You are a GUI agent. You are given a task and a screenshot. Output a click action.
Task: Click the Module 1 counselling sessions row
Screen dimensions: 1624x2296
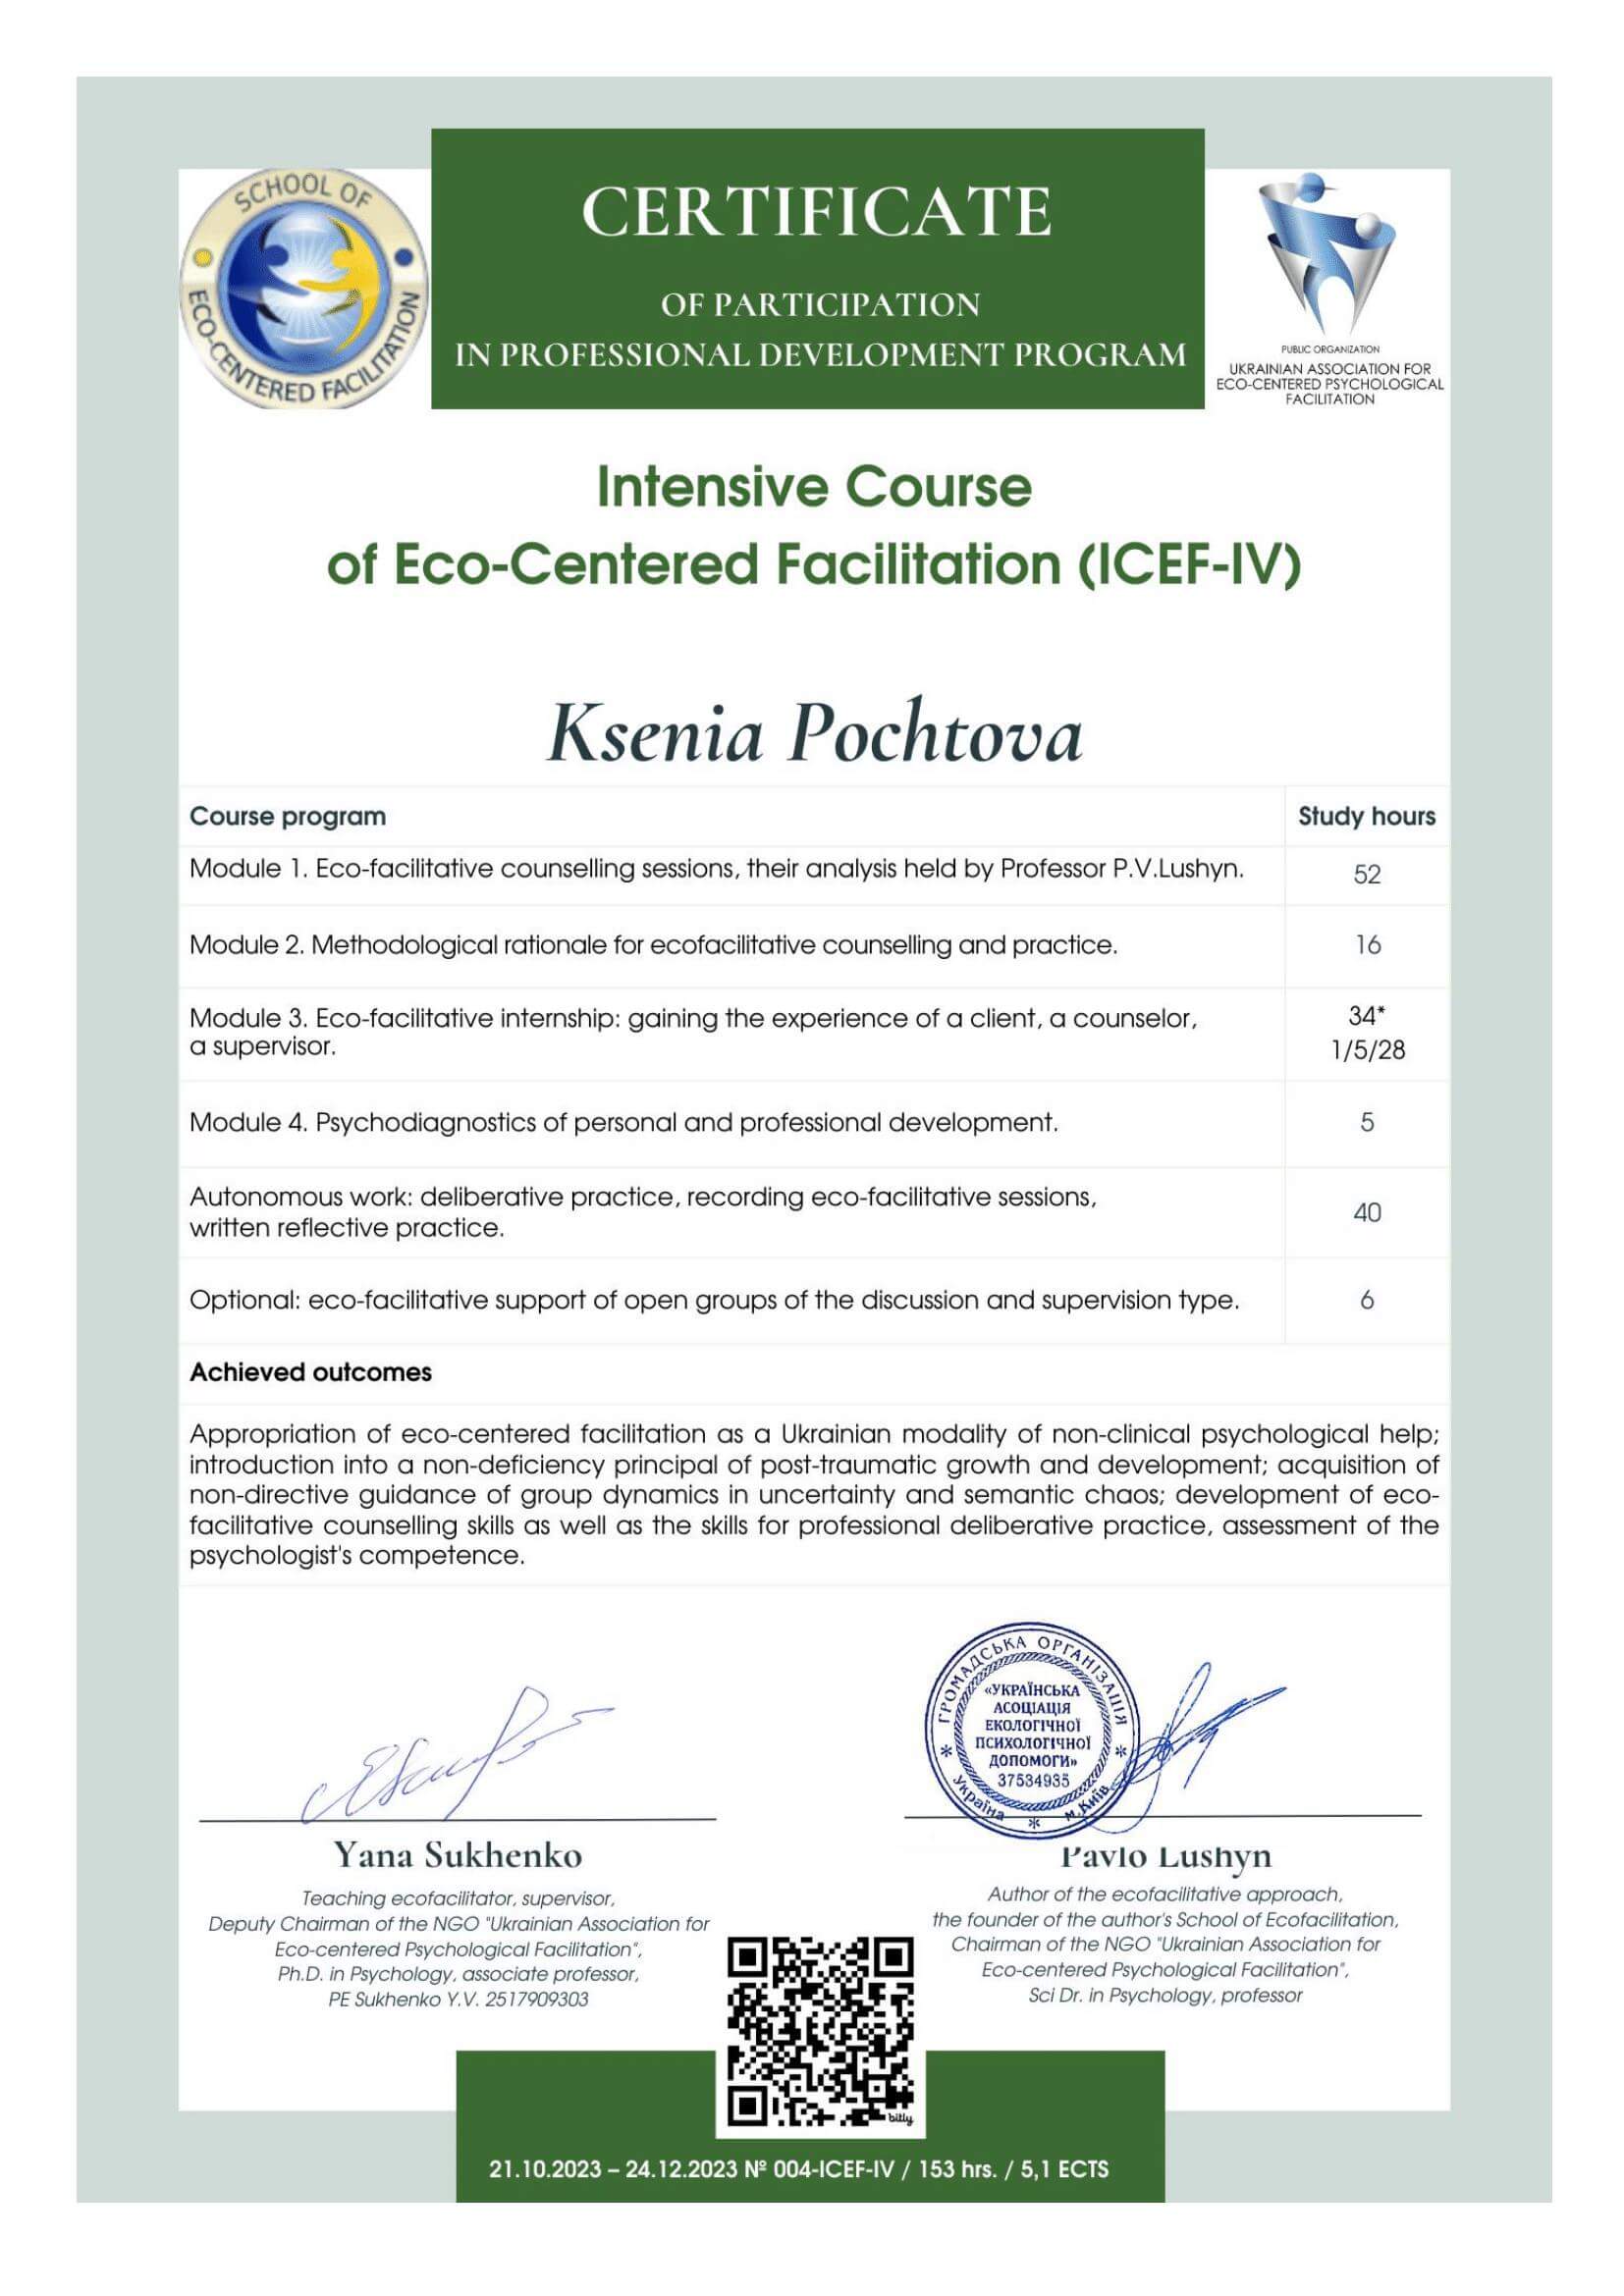716,869
